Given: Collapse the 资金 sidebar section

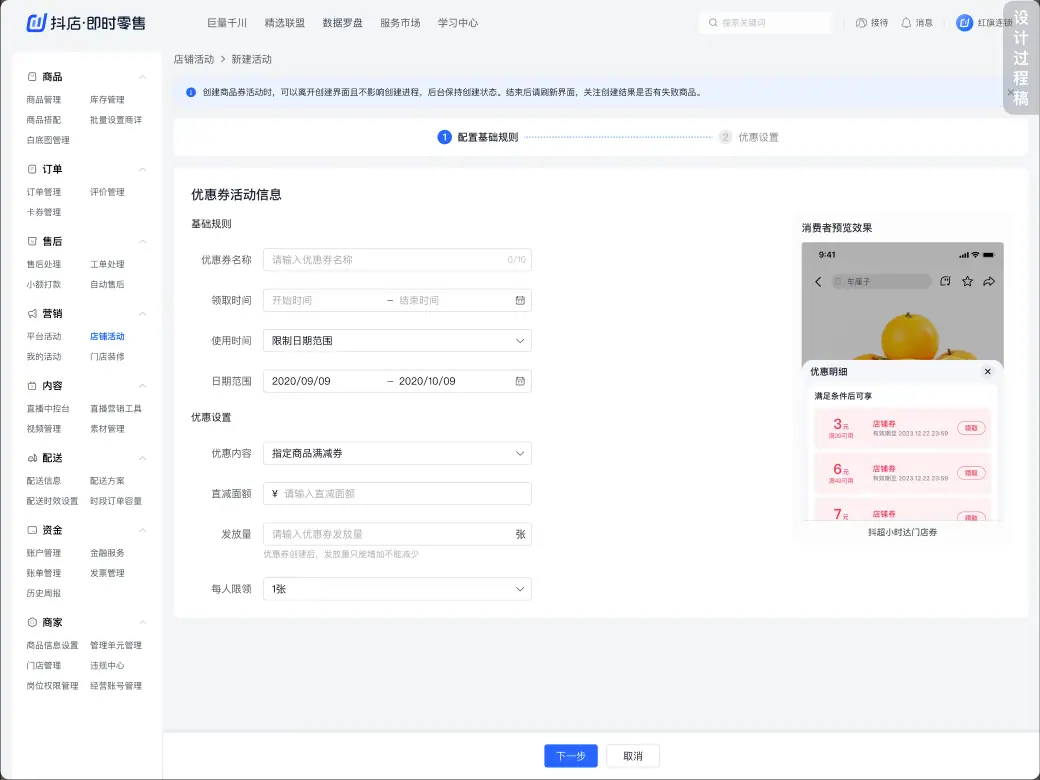Looking at the screenshot, I should [143, 530].
